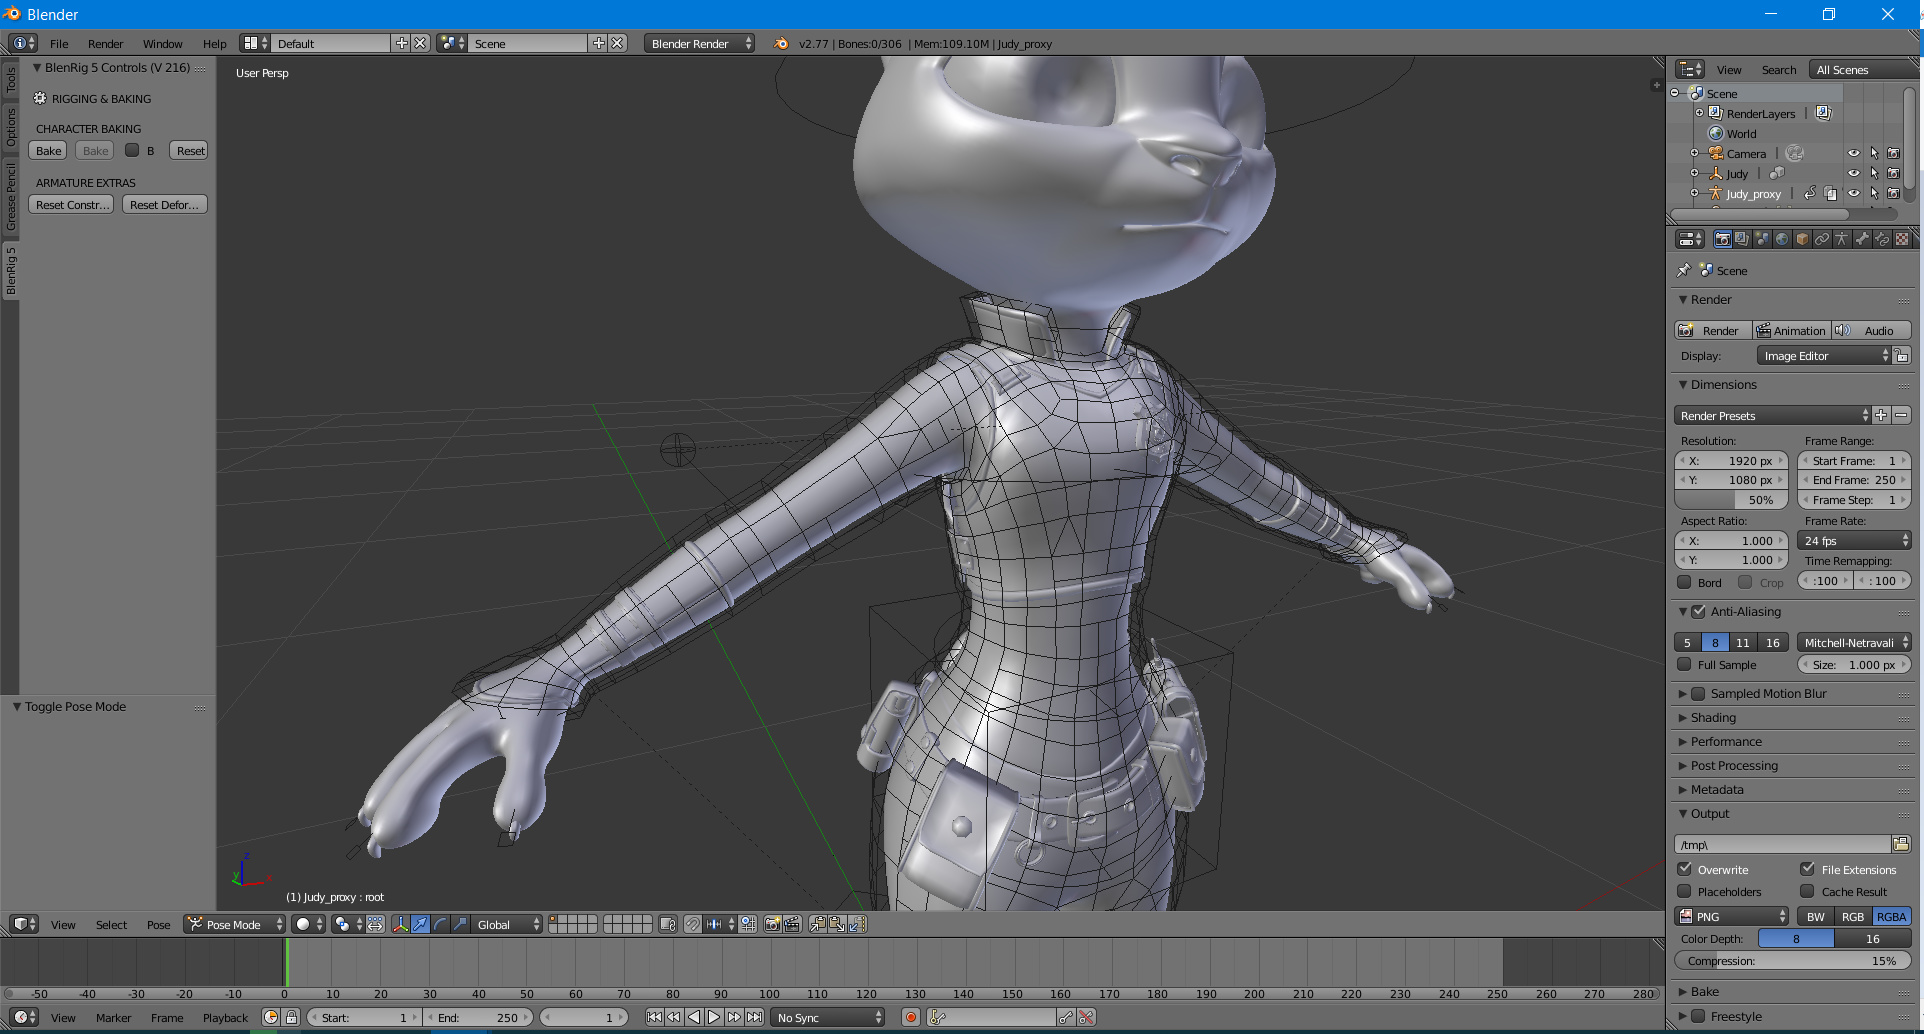Viewport: 1924px width, 1034px height.
Task: Open the Help menu
Action: [214, 43]
